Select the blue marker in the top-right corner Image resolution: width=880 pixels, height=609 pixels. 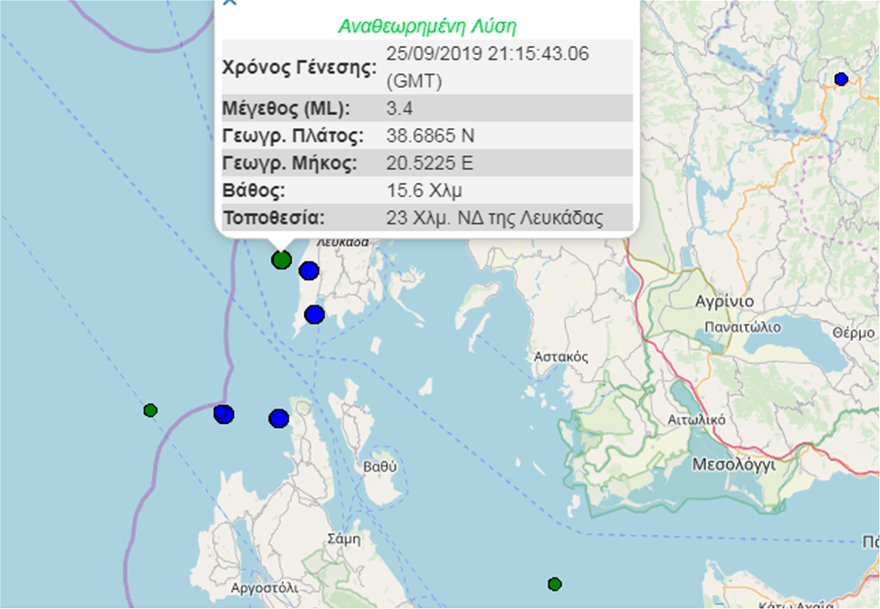point(841,79)
